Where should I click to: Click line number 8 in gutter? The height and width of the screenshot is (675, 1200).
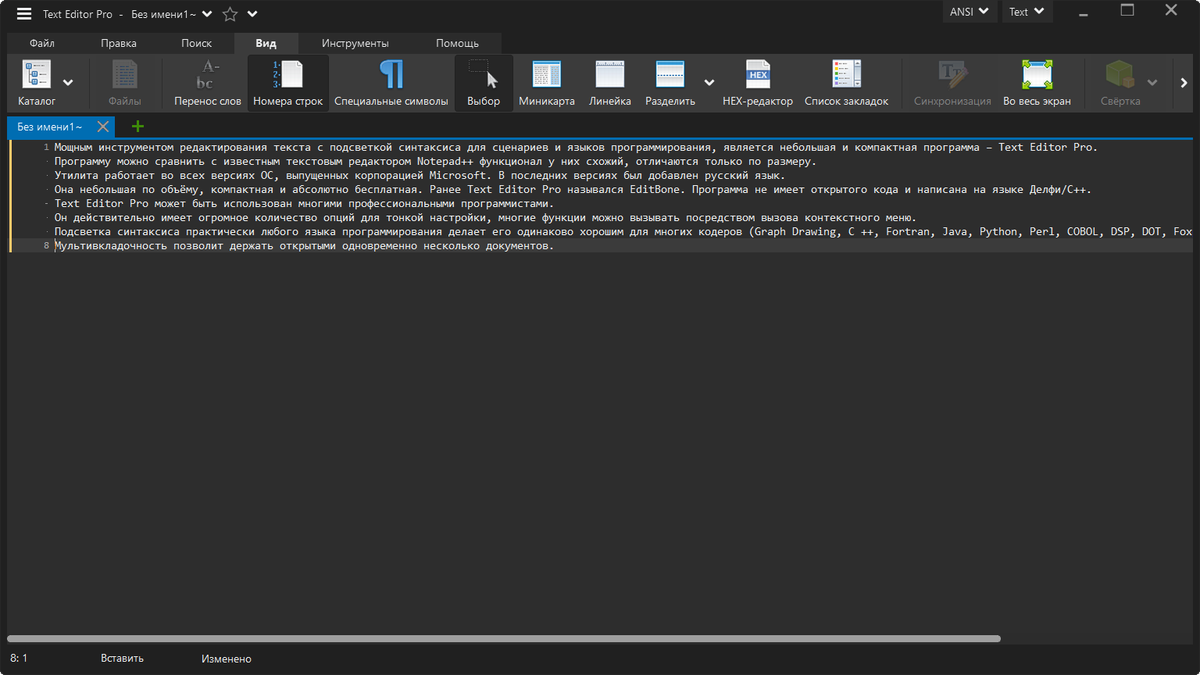(x=46, y=245)
